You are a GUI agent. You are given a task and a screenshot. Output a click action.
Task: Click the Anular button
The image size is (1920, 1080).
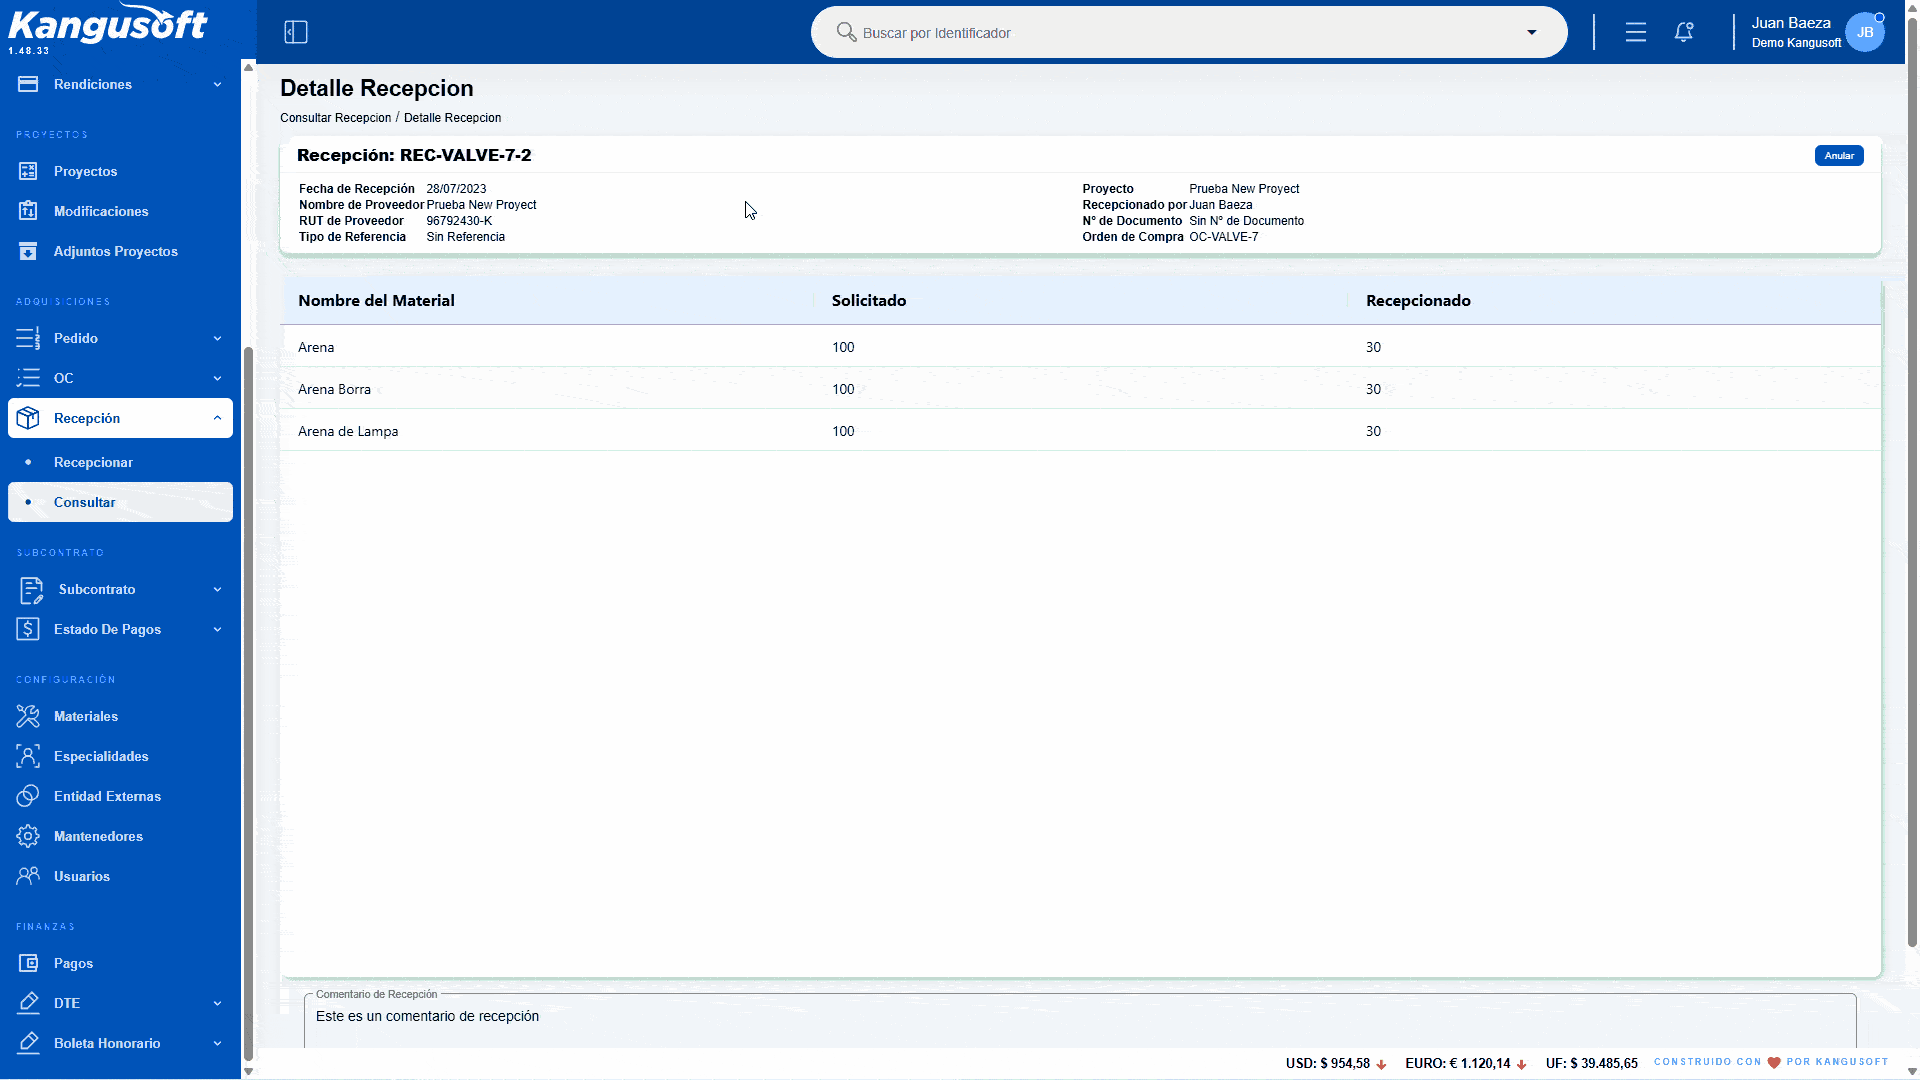pos(1839,155)
